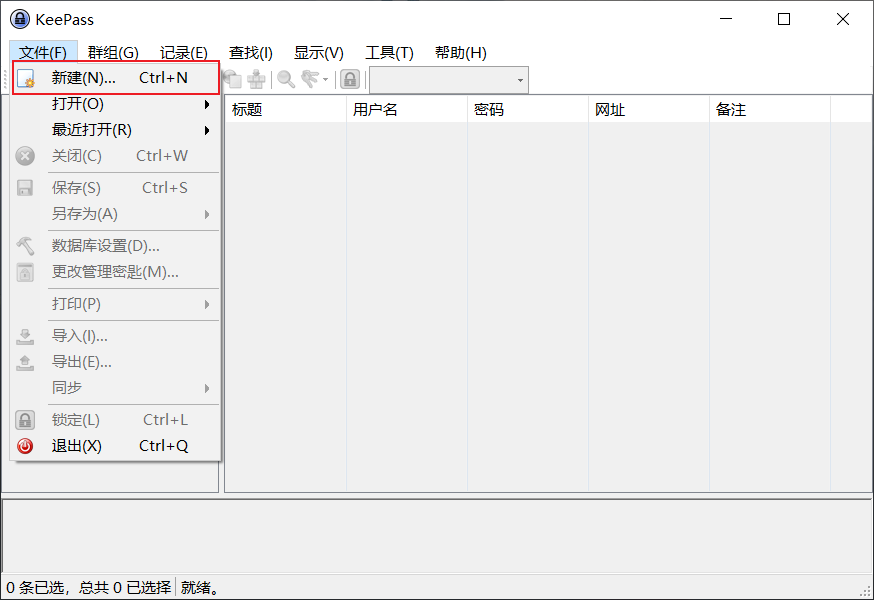This screenshot has height=600, width=874.
Task: Click the magnifier search toolbar icon
Action: 286,79
